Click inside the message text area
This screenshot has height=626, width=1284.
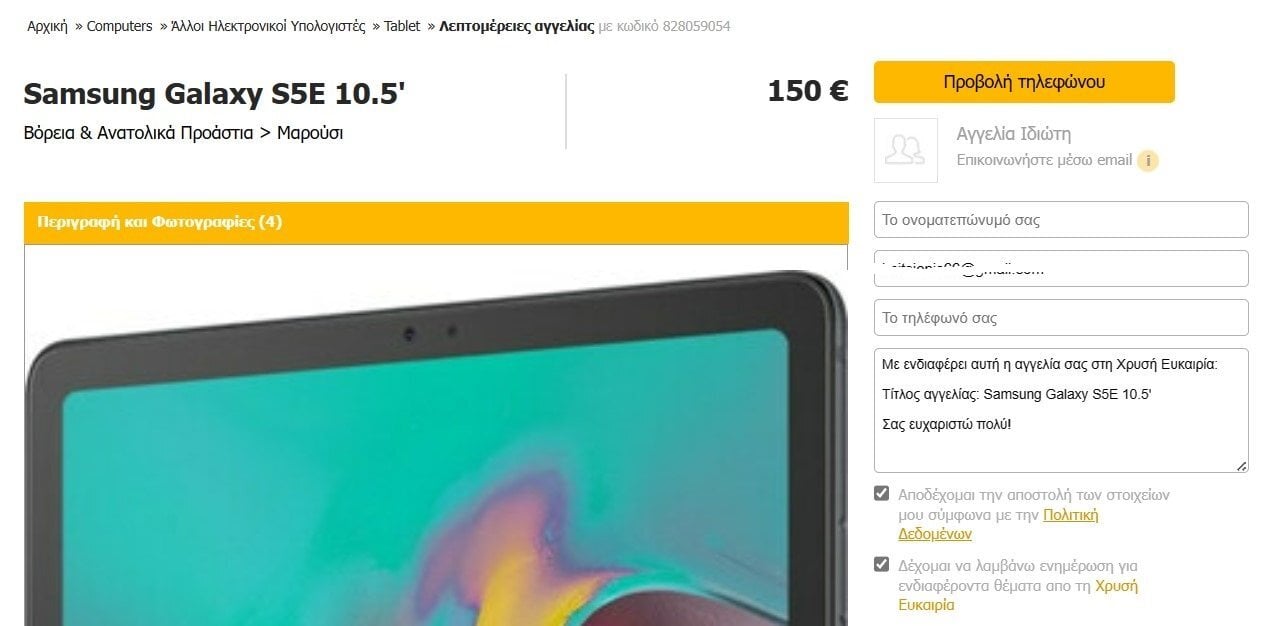[1061, 411]
